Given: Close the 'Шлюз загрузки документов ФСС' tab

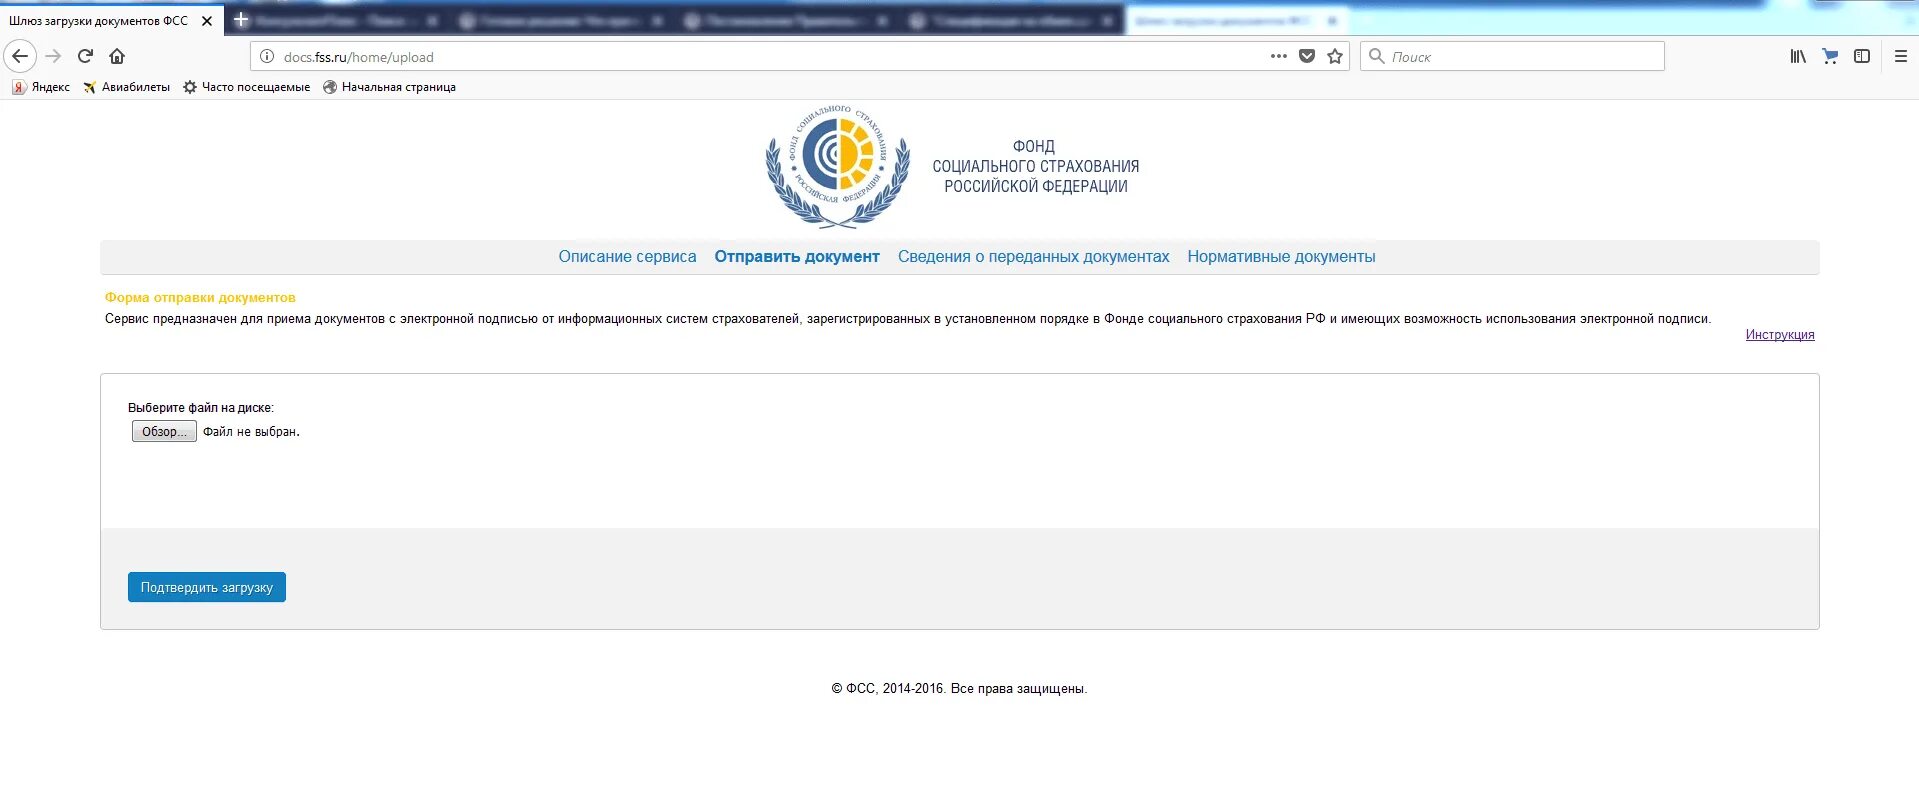Looking at the screenshot, I should coord(207,21).
